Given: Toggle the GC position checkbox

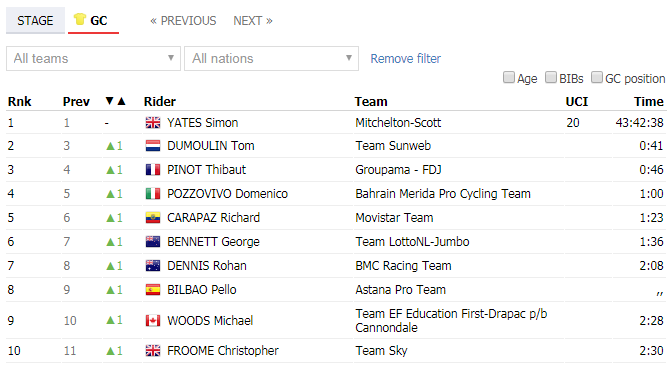Looking at the screenshot, I should point(597,77).
